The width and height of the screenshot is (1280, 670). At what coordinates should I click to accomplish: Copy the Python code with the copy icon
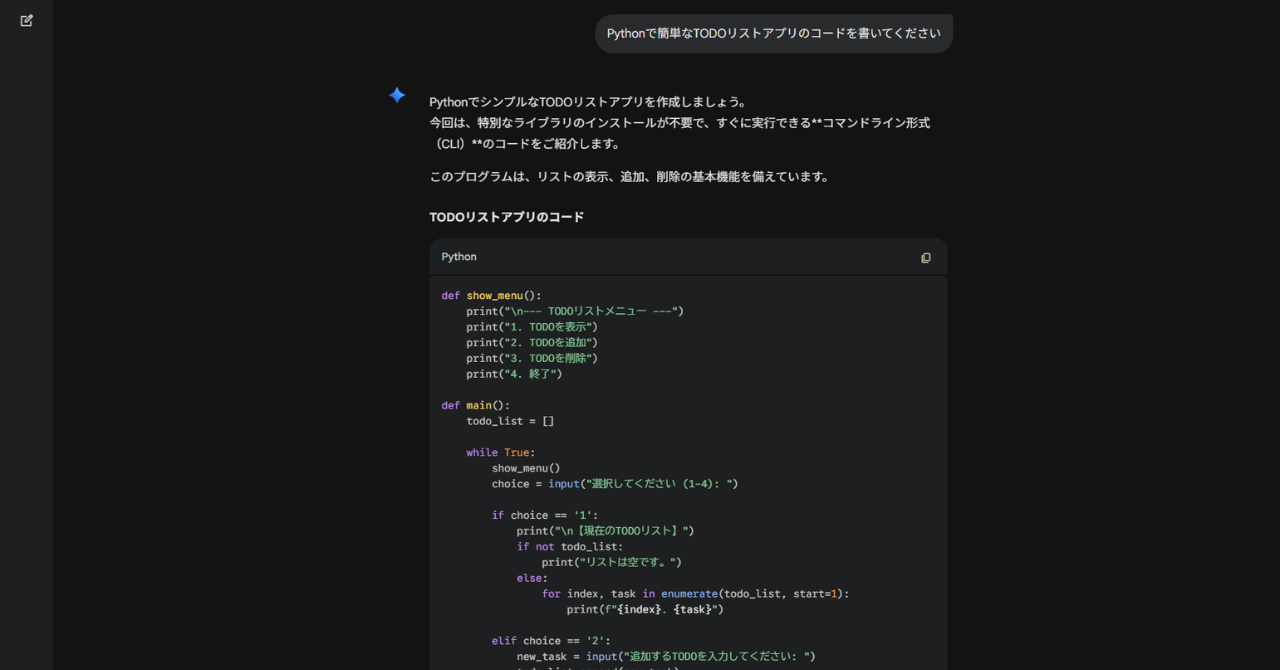925,257
